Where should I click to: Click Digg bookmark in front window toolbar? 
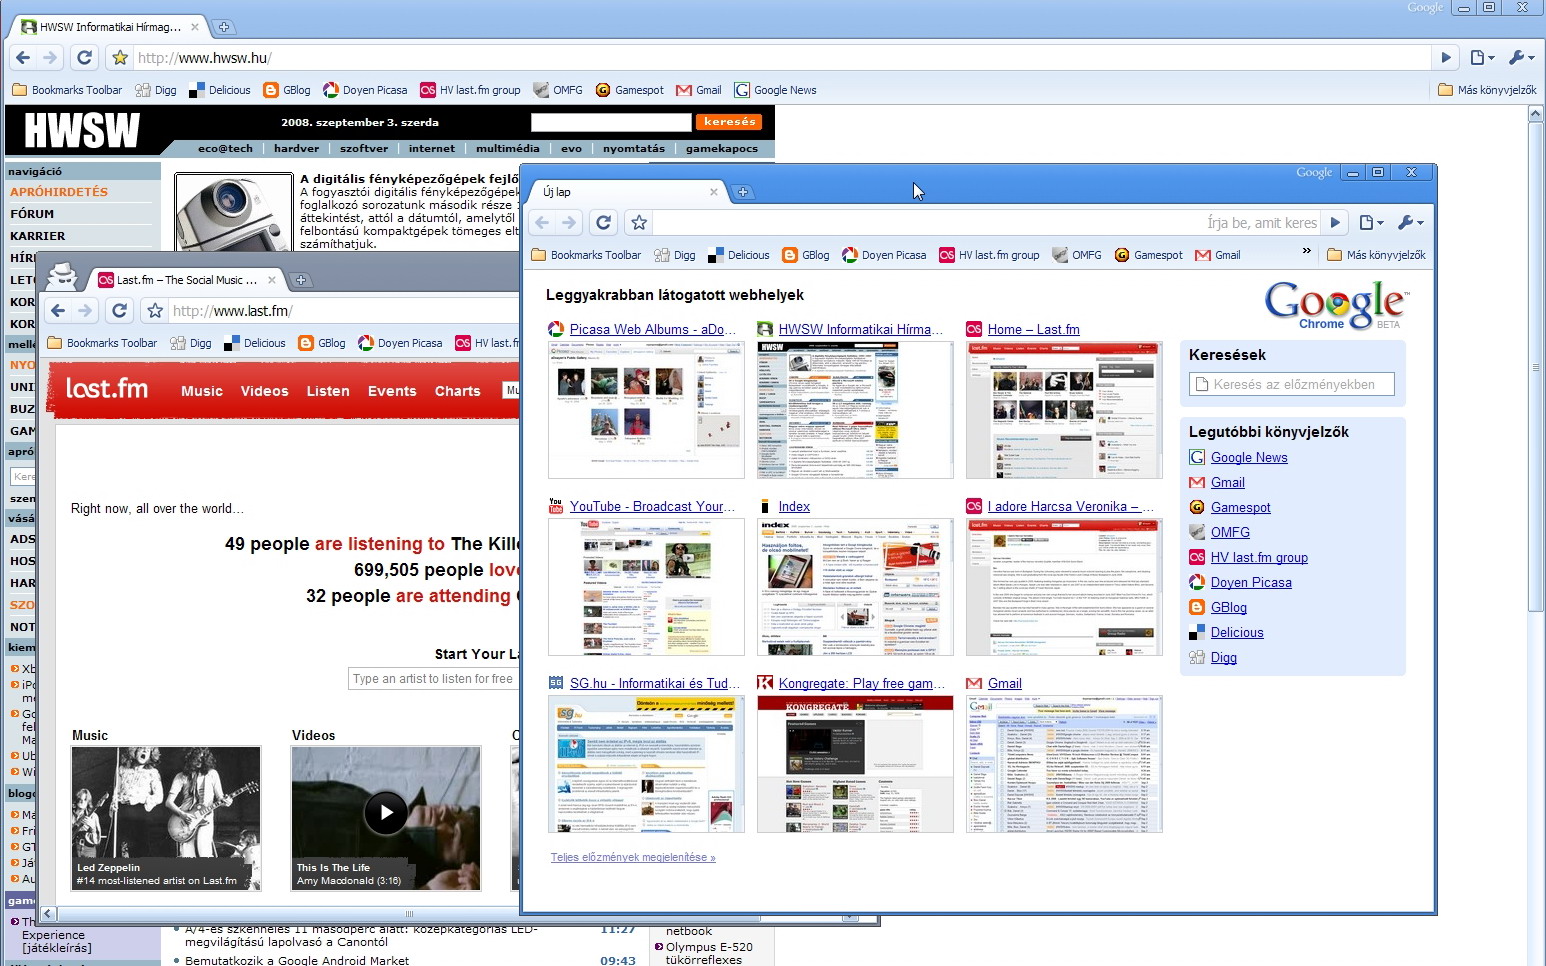[675, 255]
